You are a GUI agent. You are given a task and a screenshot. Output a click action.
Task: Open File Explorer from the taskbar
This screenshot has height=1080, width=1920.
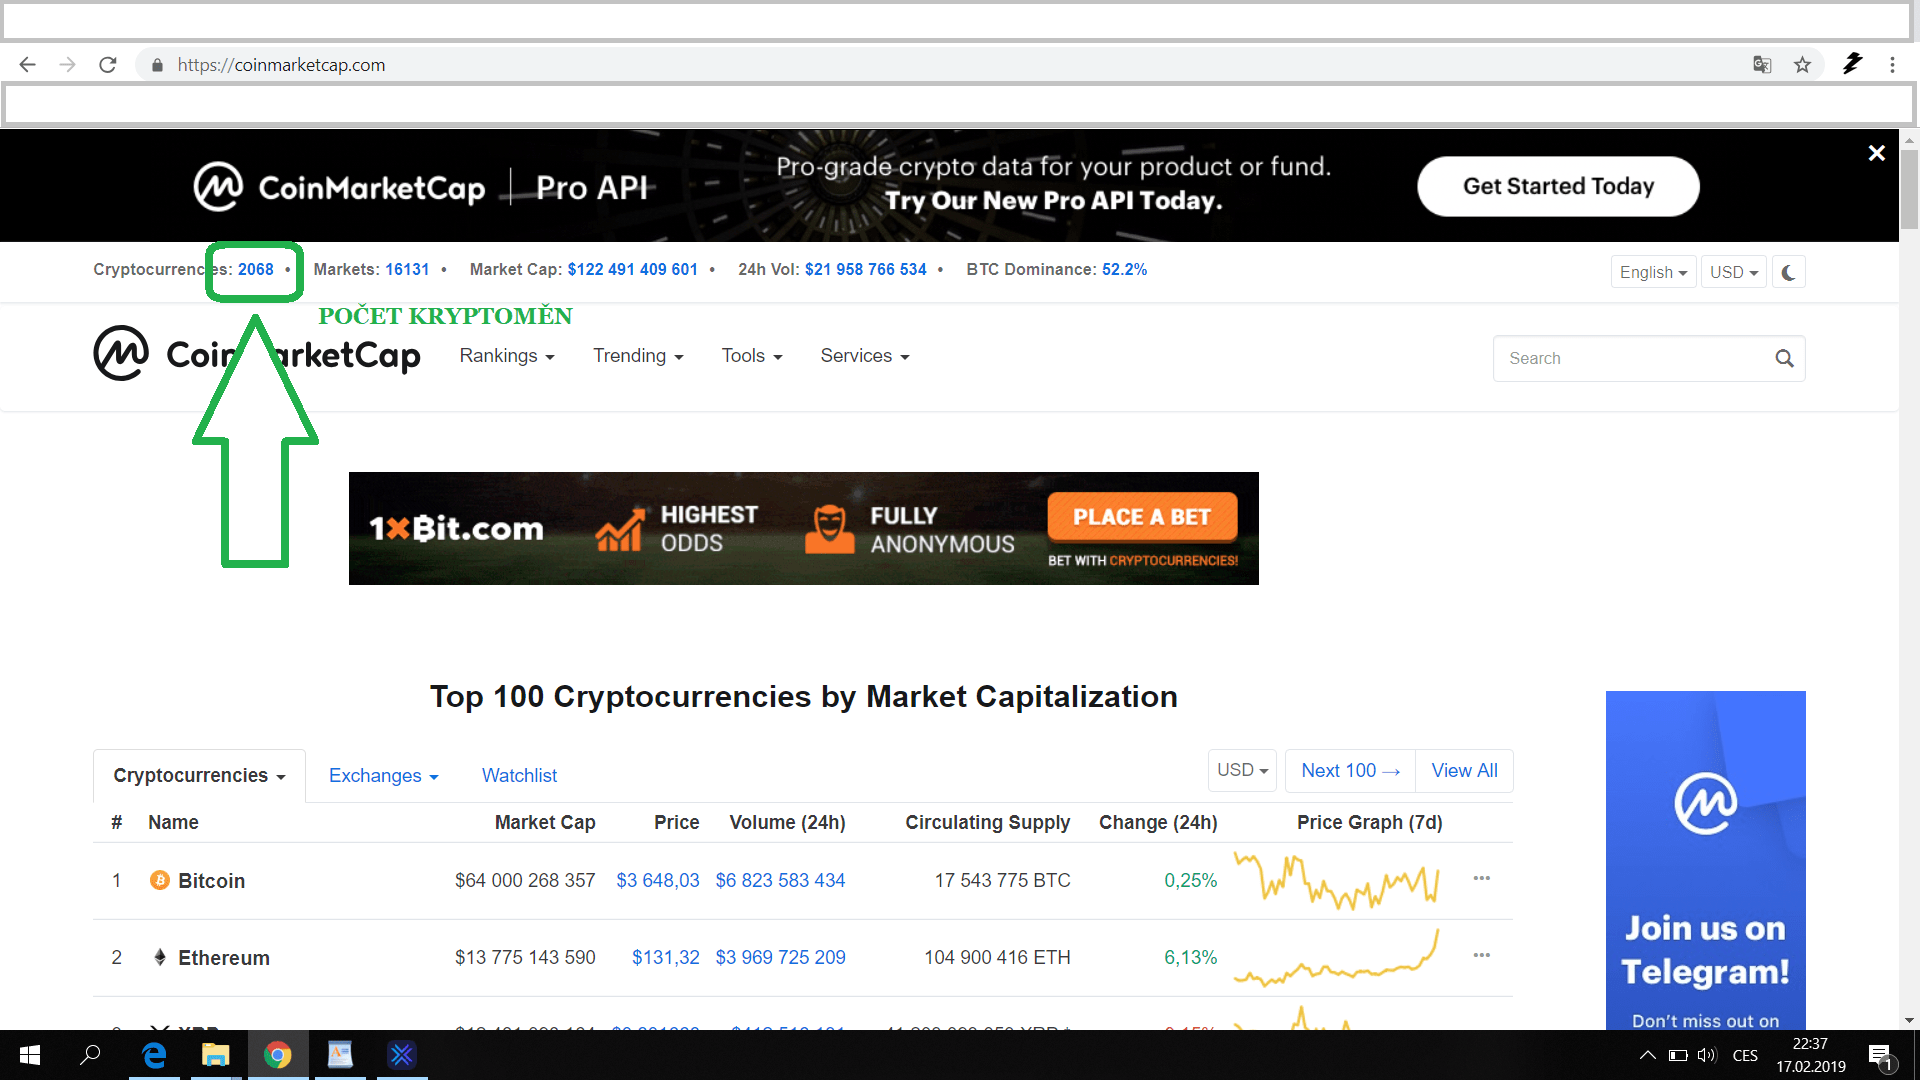215,1055
